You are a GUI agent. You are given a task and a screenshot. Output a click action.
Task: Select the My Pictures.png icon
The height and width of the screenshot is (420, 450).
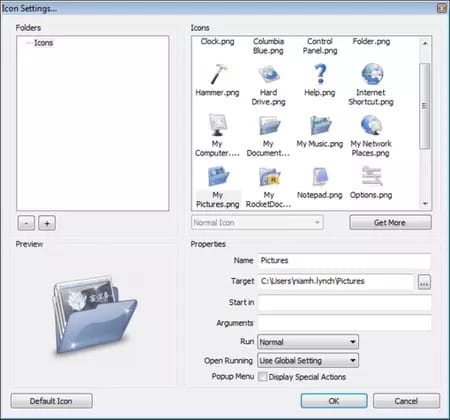click(x=218, y=187)
